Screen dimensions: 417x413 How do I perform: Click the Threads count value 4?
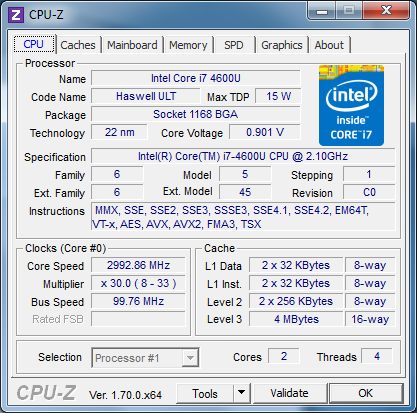(377, 356)
